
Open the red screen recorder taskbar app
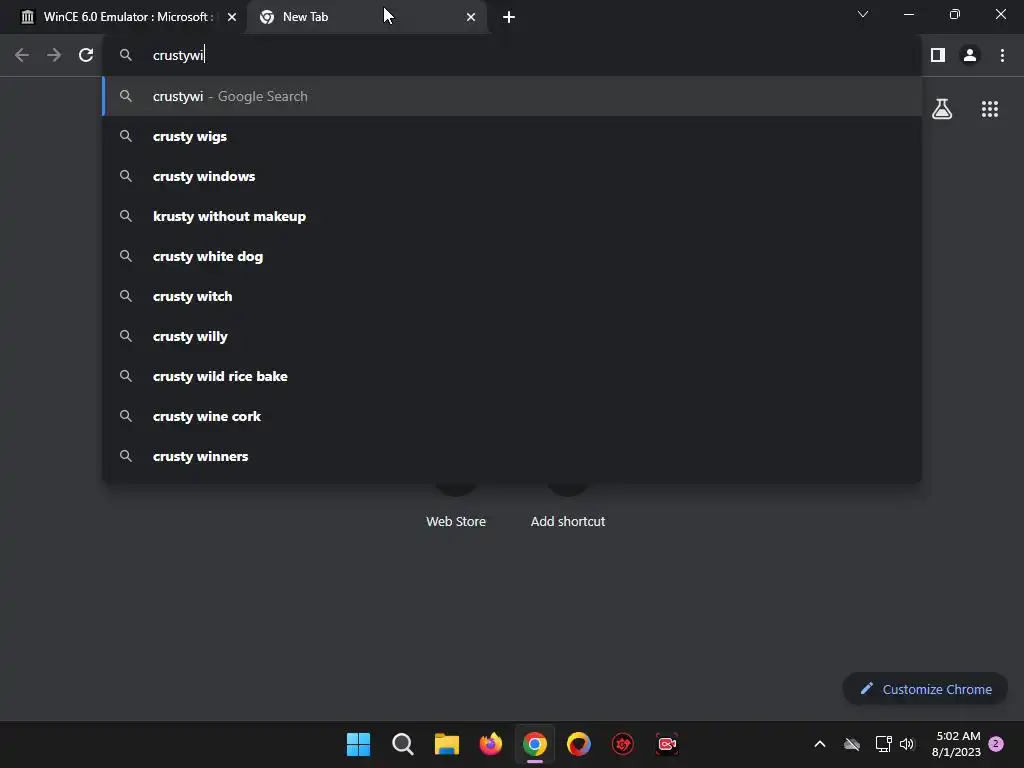coord(667,744)
